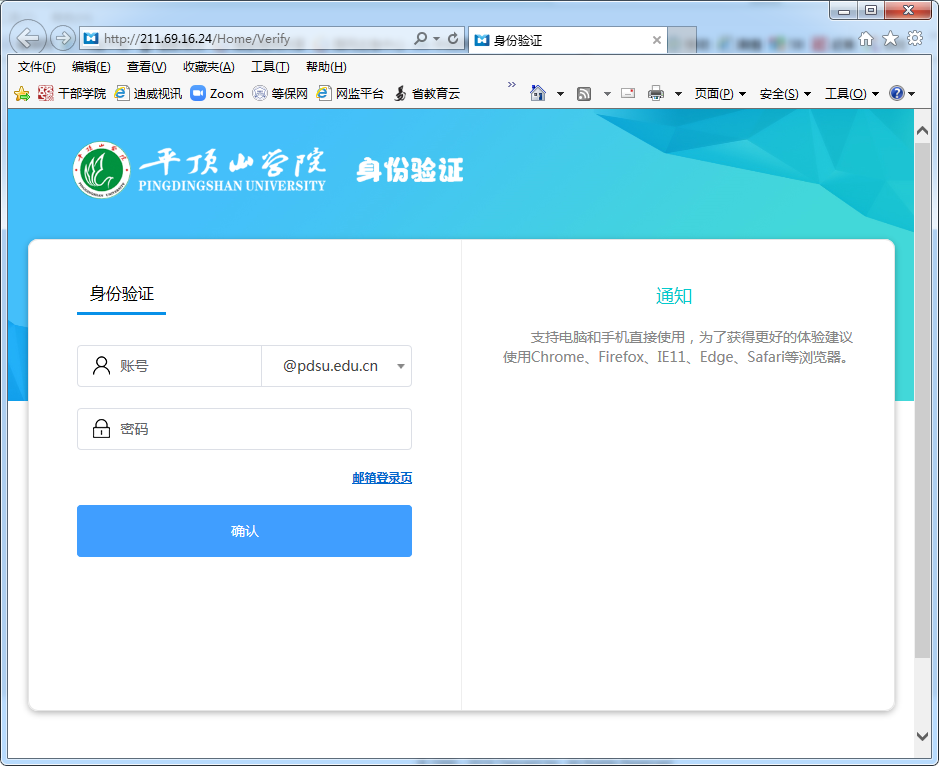Click the Read mail icon
939x766 pixels.
tap(628, 93)
